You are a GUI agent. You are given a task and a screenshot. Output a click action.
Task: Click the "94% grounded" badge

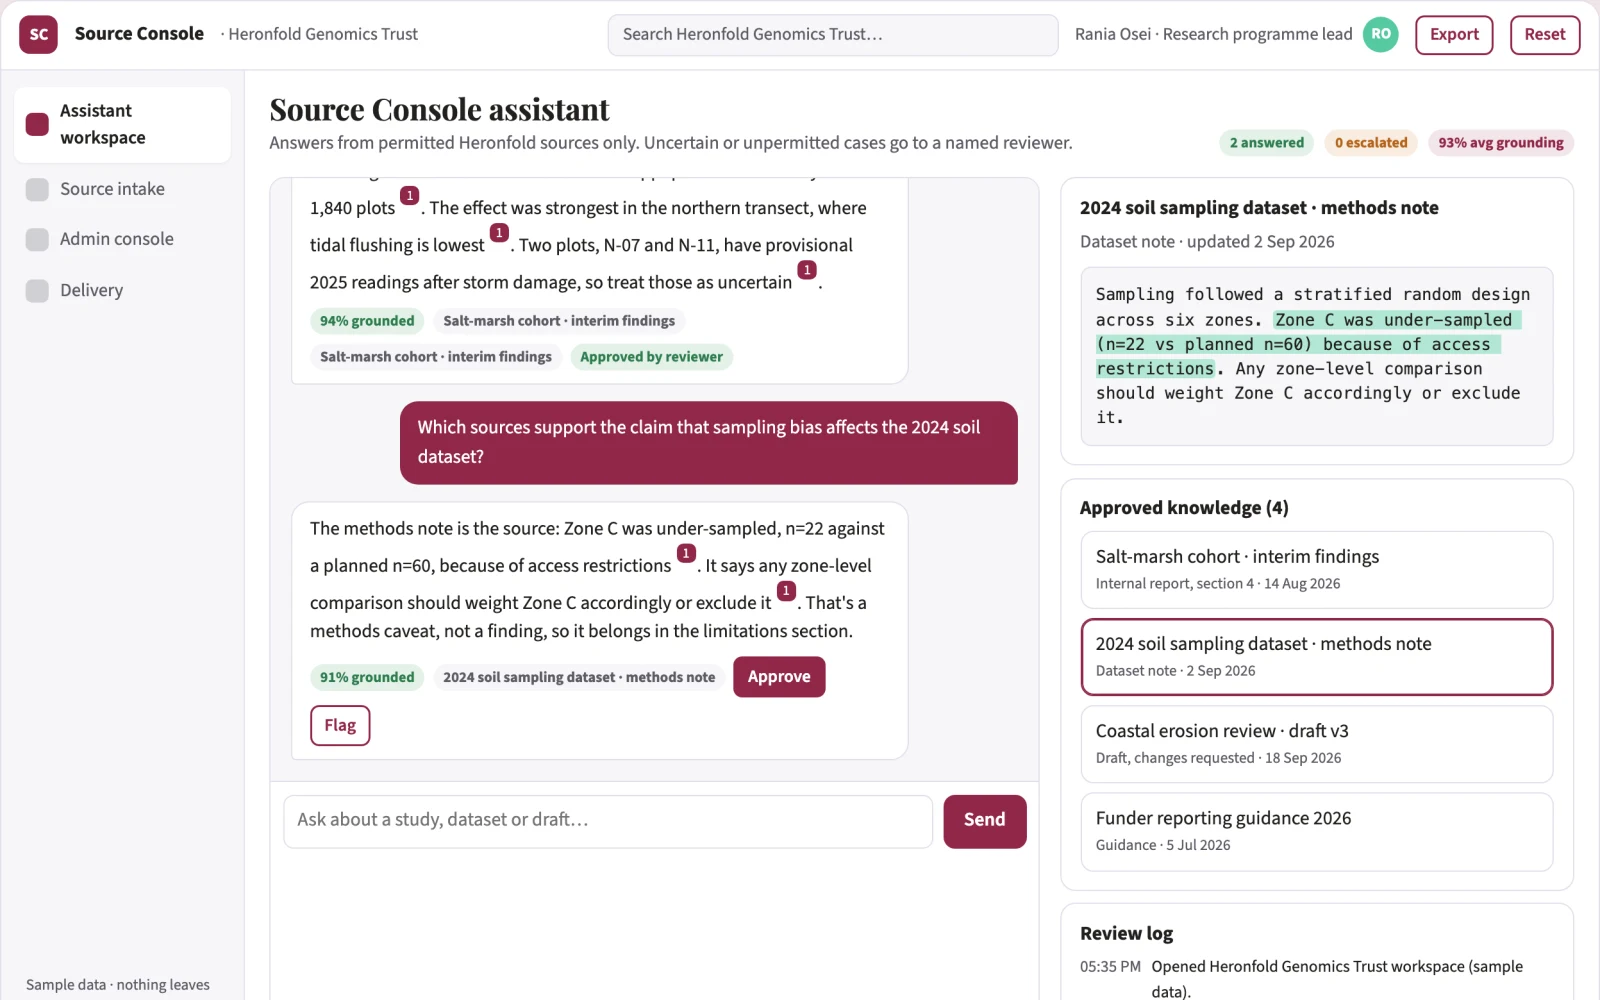click(367, 321)
